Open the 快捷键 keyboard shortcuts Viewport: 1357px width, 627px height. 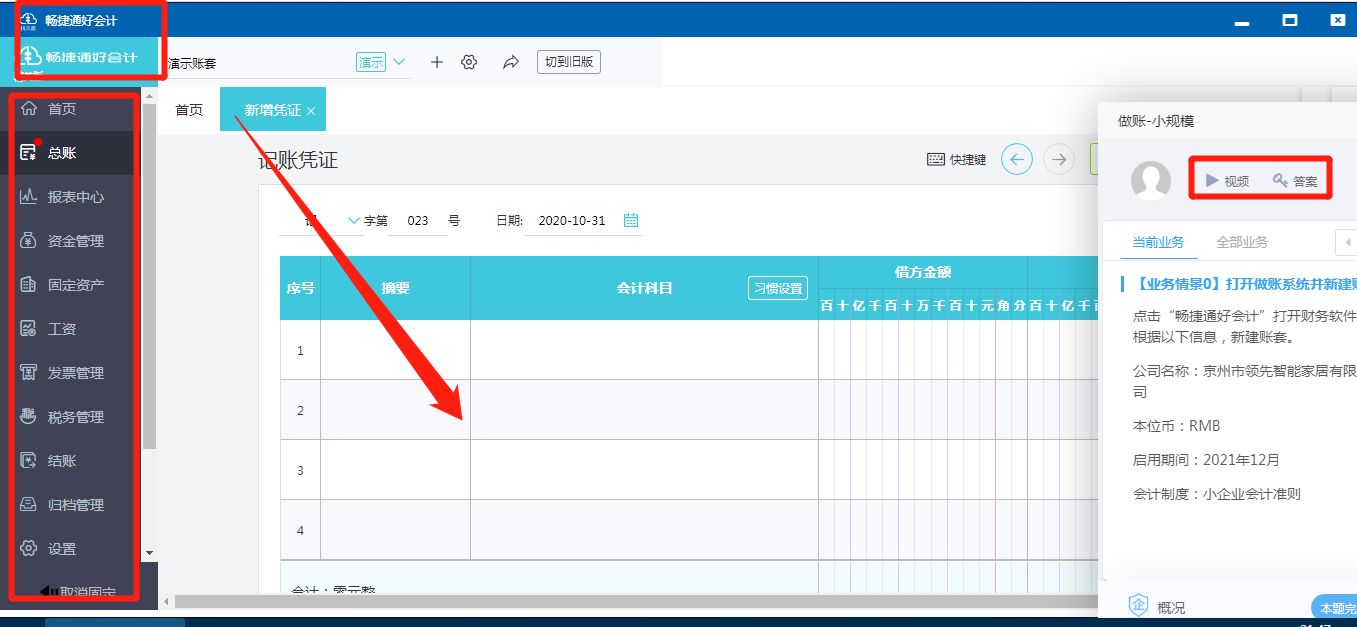point(957,159)
